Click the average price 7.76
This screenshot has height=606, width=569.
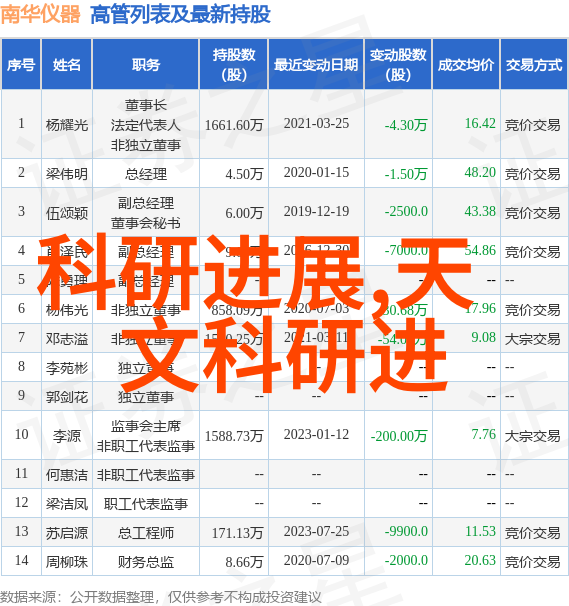[483, 434]
